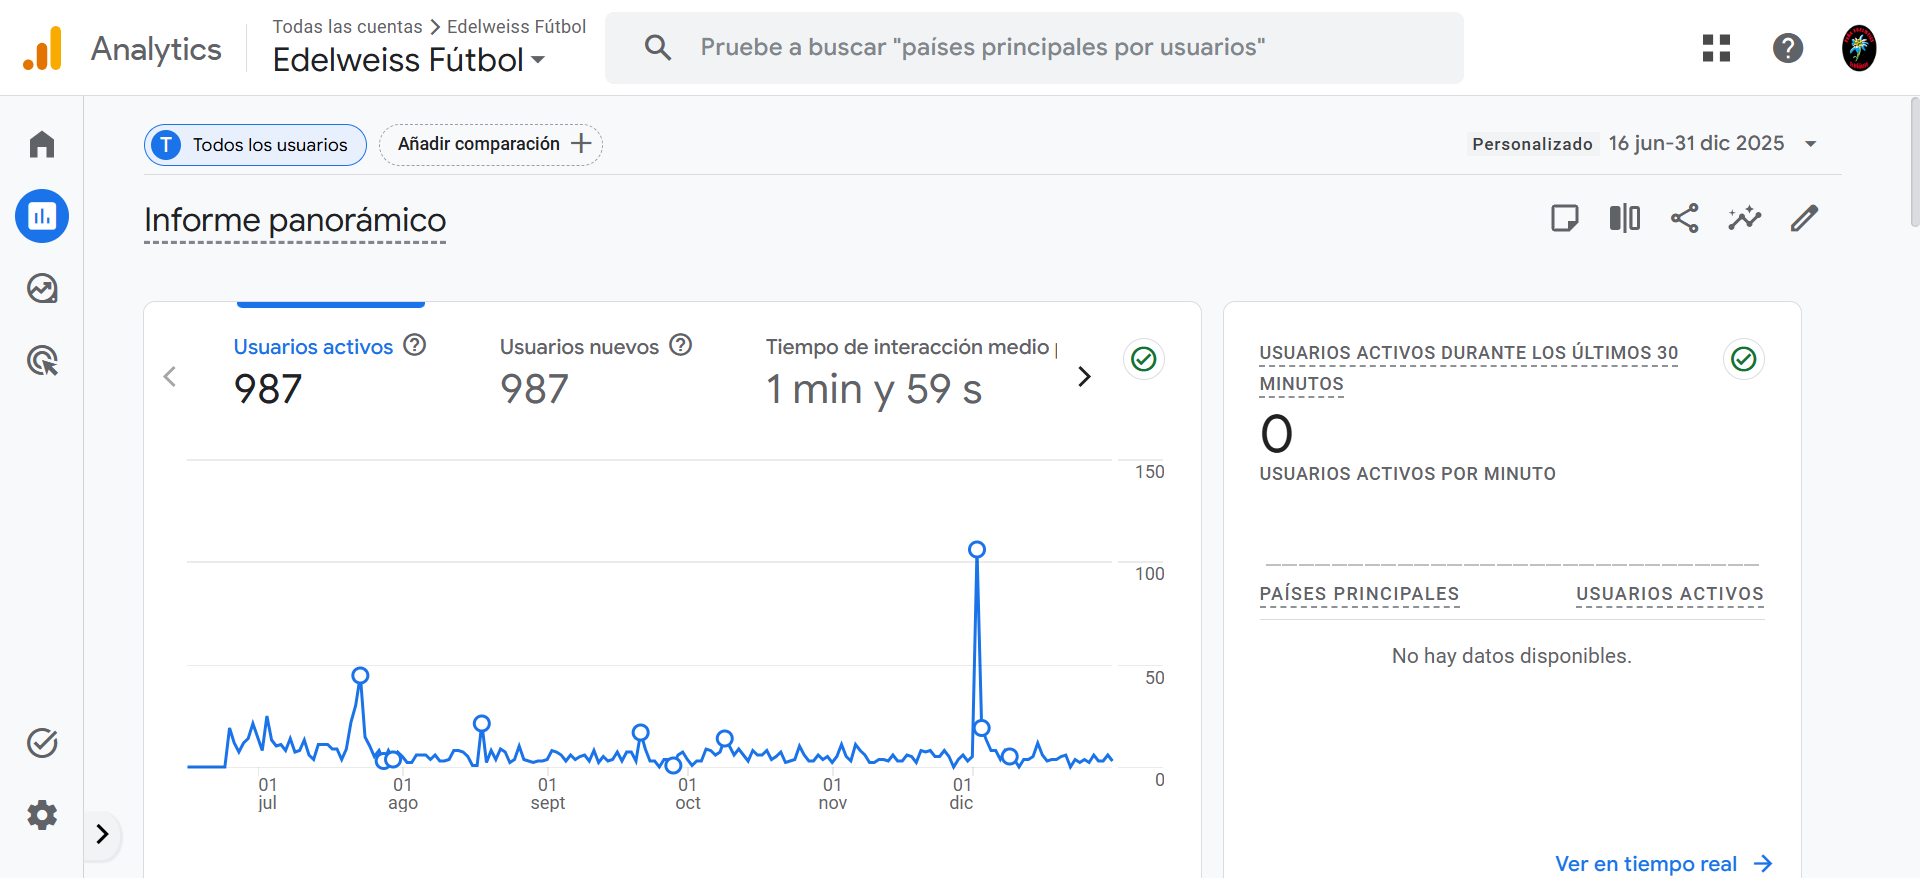This screenshot has width=1920, height=878.
Task: Click the Edelweiss Fútbol breadcrumb link
Action: click(x=516, y=27)
